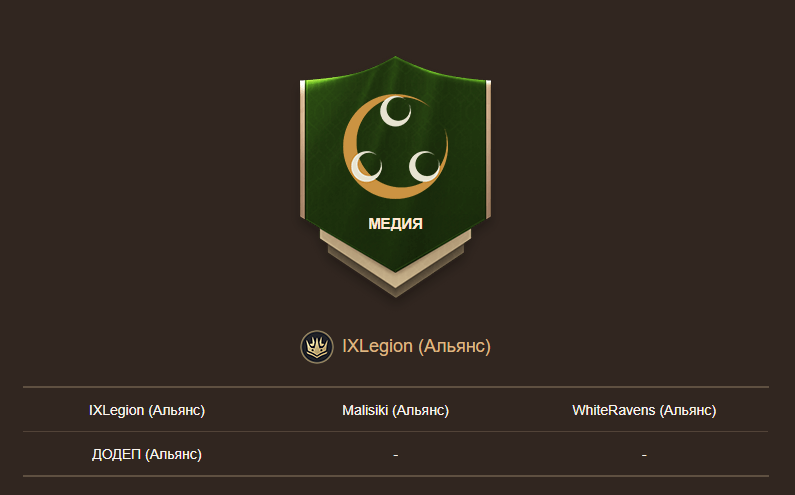Click the empty dash cell under Malisiki
The height and width of the screenshot is (495, 795).
[395, 455]
